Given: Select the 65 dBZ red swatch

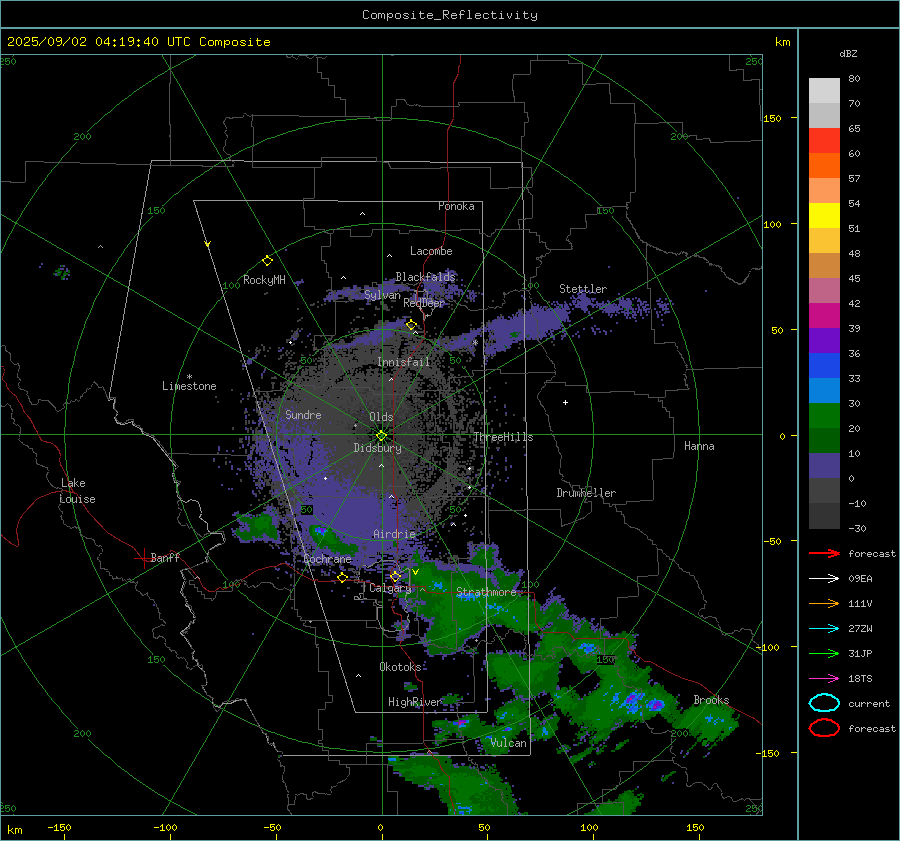Looking at the screenshot, I should coord(824,140).
